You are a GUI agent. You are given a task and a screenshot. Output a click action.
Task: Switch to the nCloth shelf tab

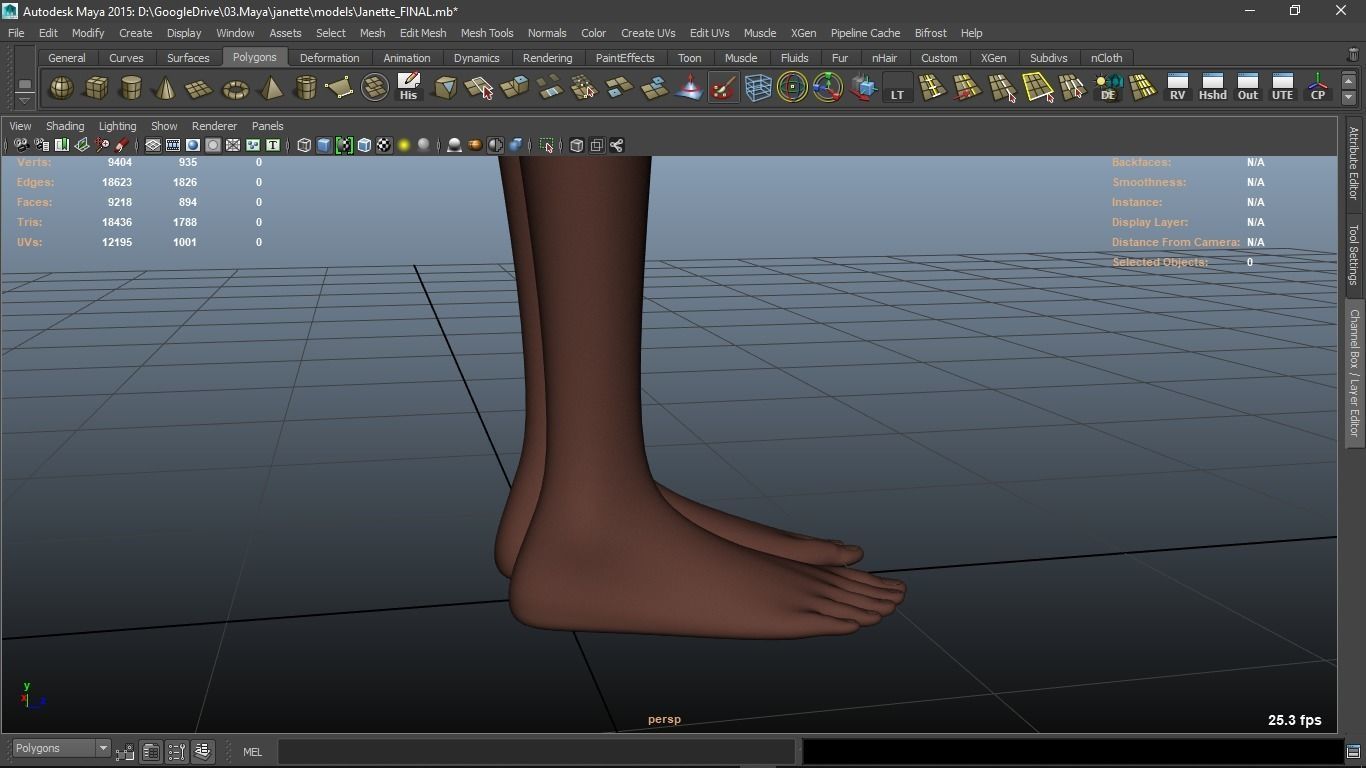[1106, 58]
